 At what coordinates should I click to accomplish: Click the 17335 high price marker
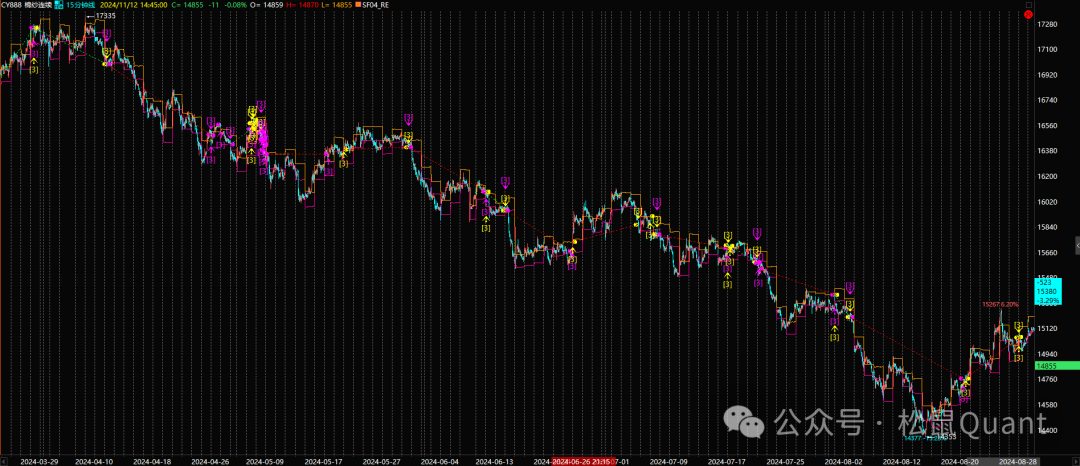(x=103, y=17)
